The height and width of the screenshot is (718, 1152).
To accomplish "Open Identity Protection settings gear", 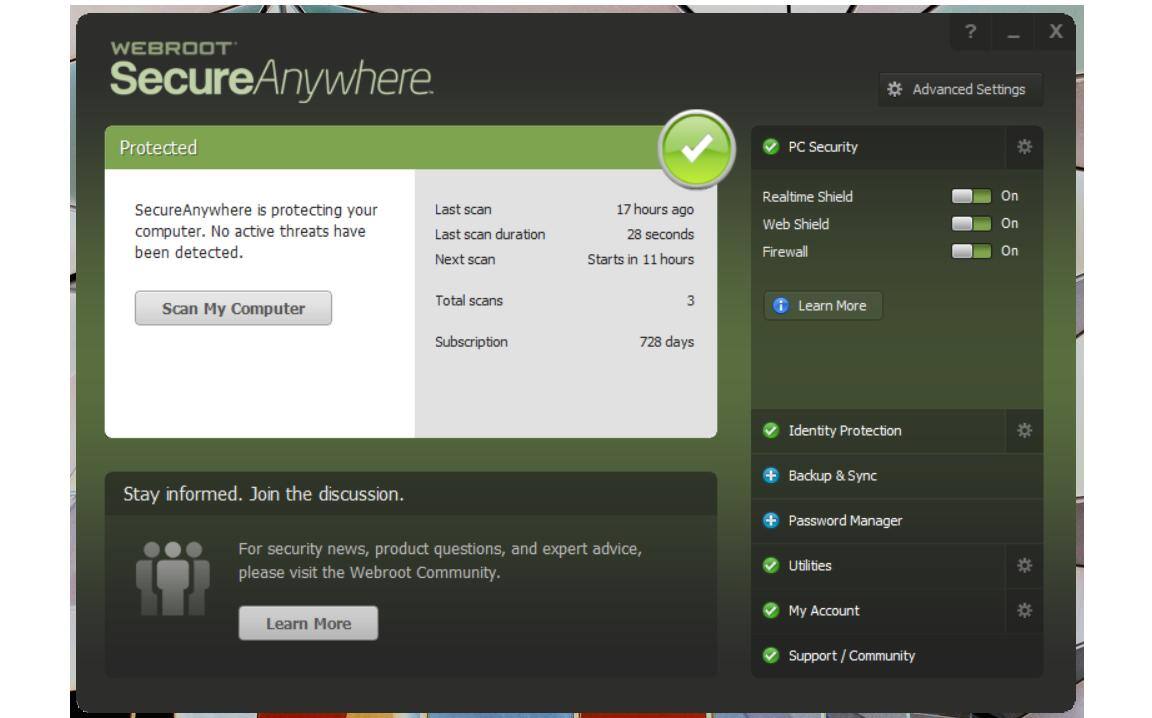I will pyautogui.click(x=1024, y=431).
